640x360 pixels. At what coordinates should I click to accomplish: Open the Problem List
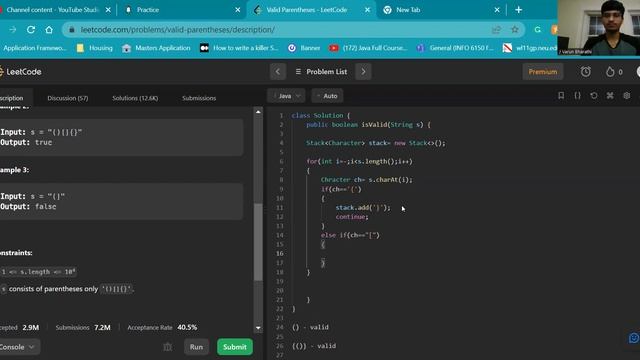[321, 72]
